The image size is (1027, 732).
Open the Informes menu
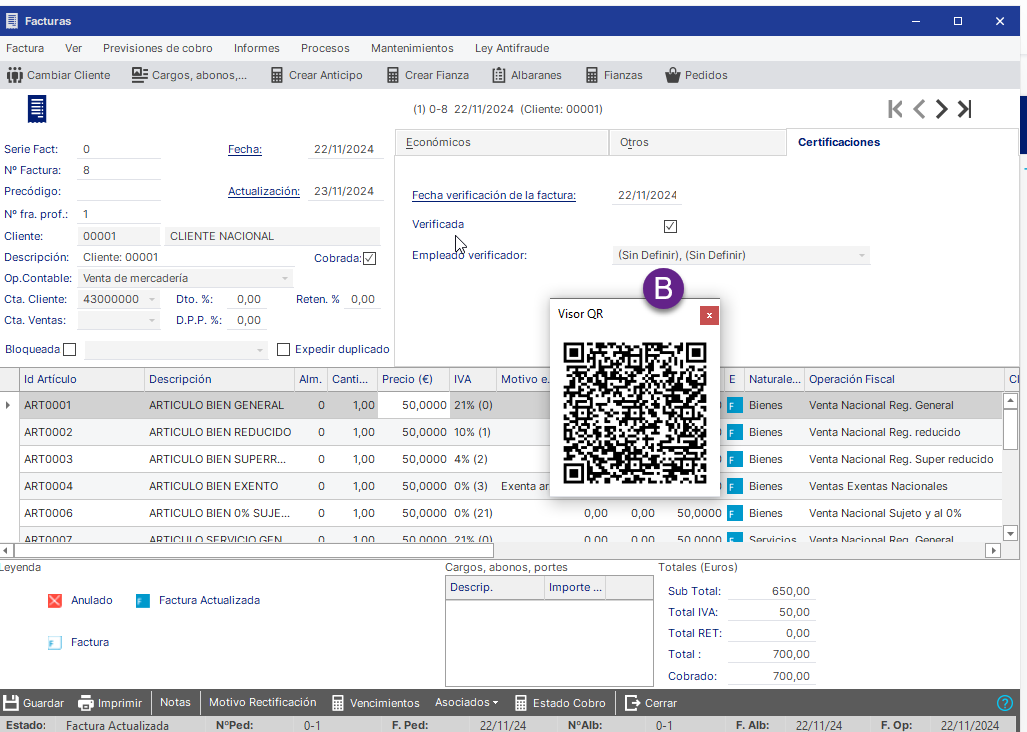[257, 48]
